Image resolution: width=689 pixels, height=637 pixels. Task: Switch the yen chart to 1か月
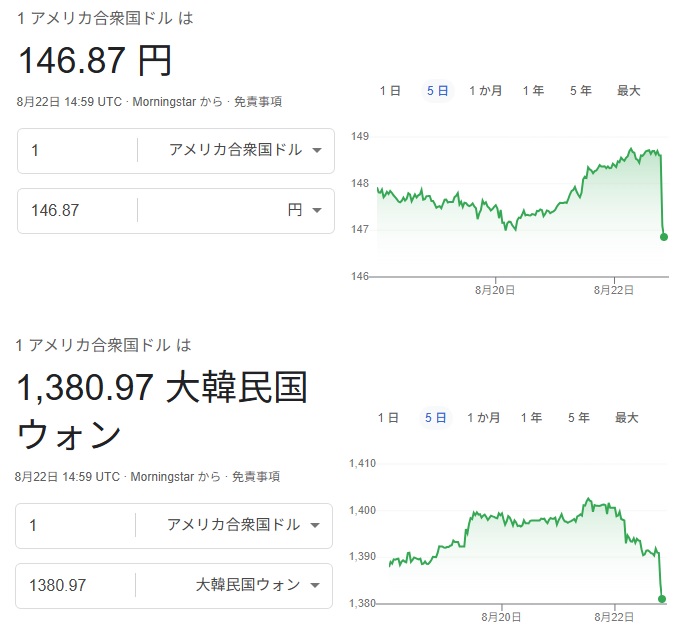(x=486, y=91)
